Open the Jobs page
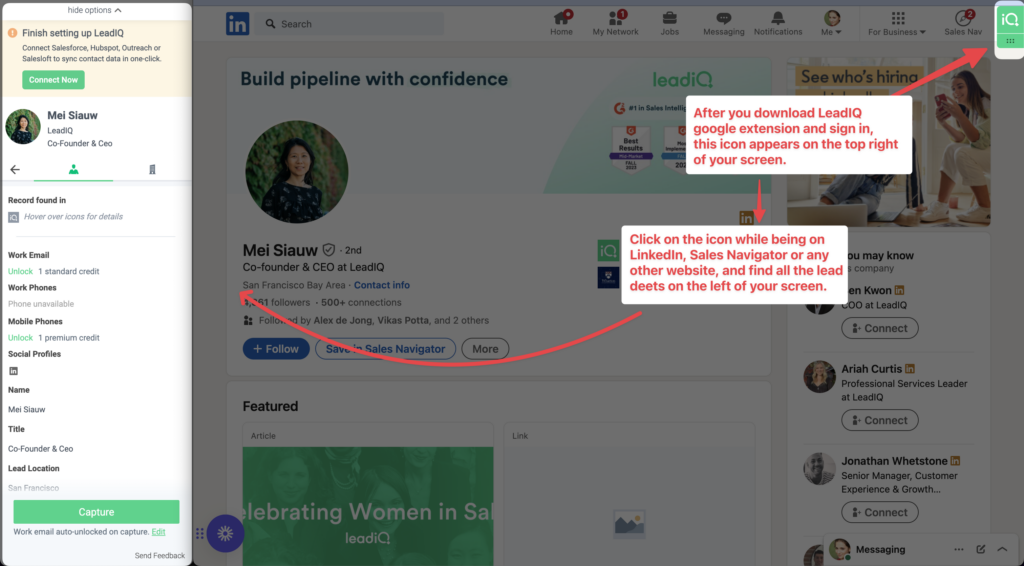The image size is (1024, 566). [669, 24]
